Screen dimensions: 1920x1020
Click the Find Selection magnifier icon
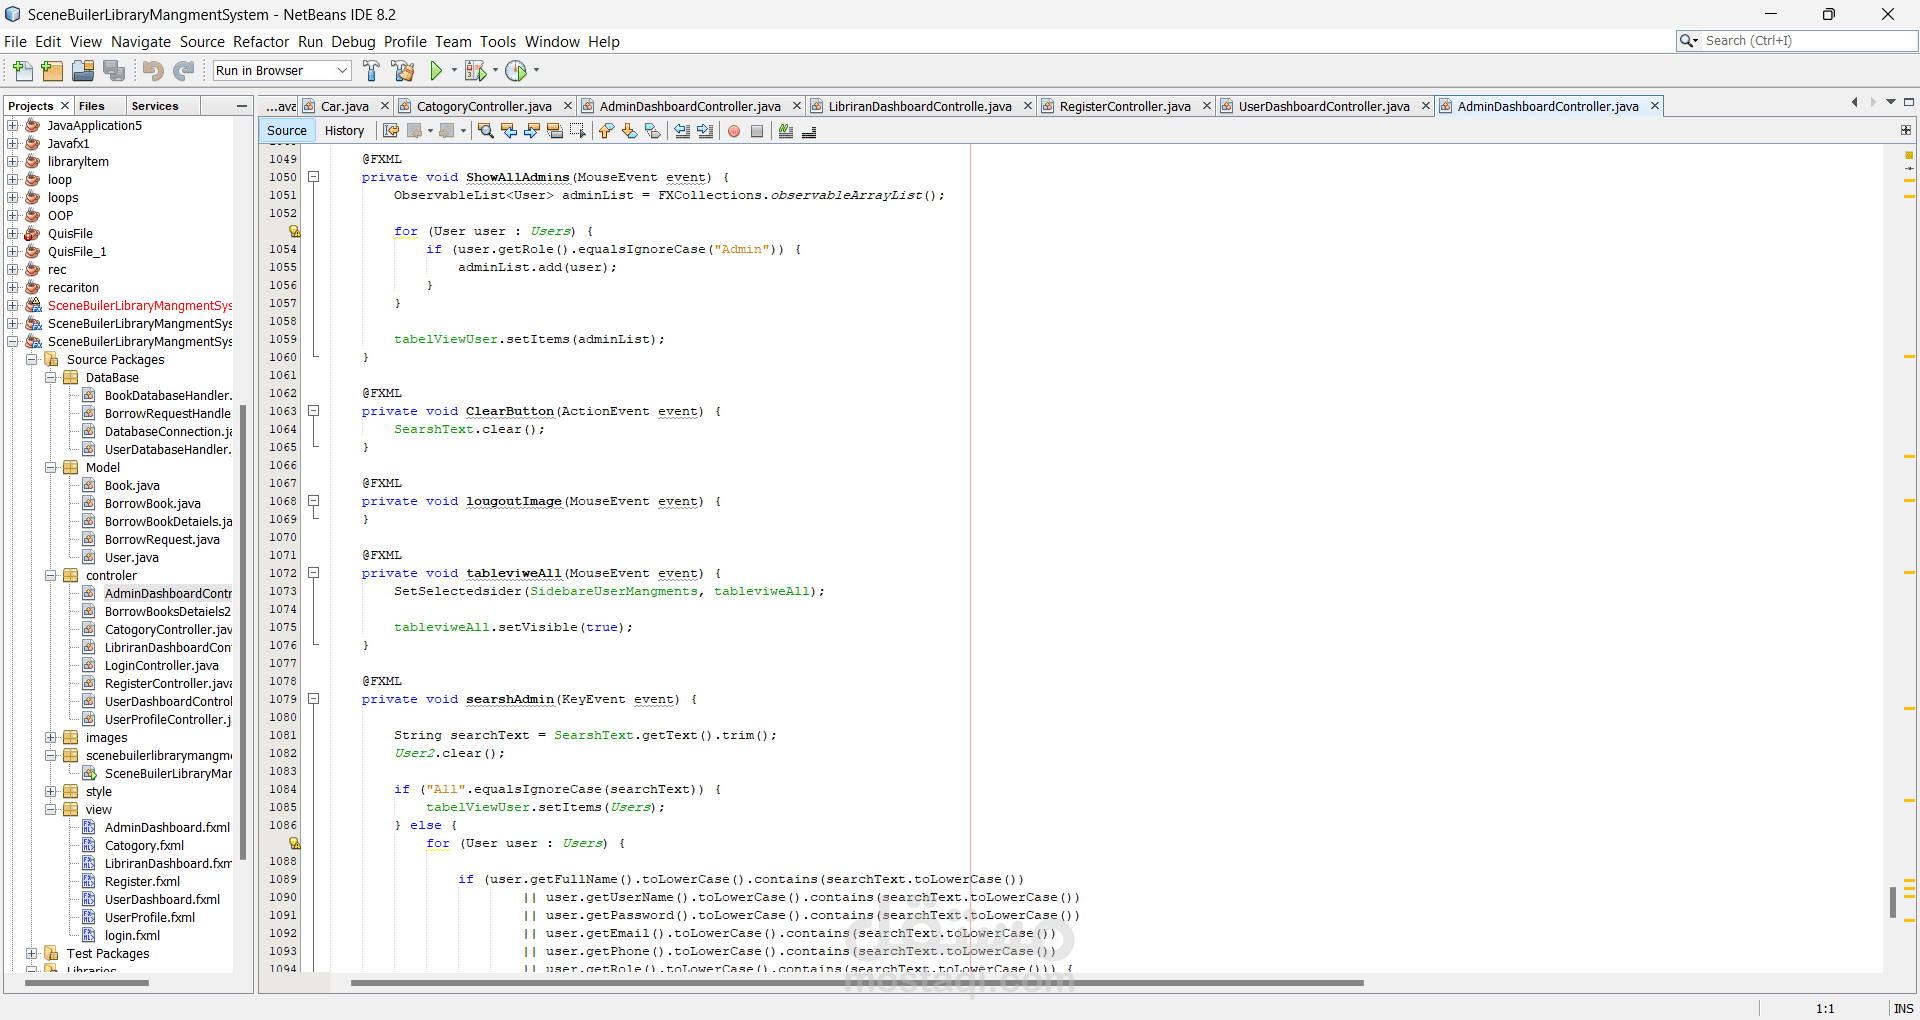point(486,131)
